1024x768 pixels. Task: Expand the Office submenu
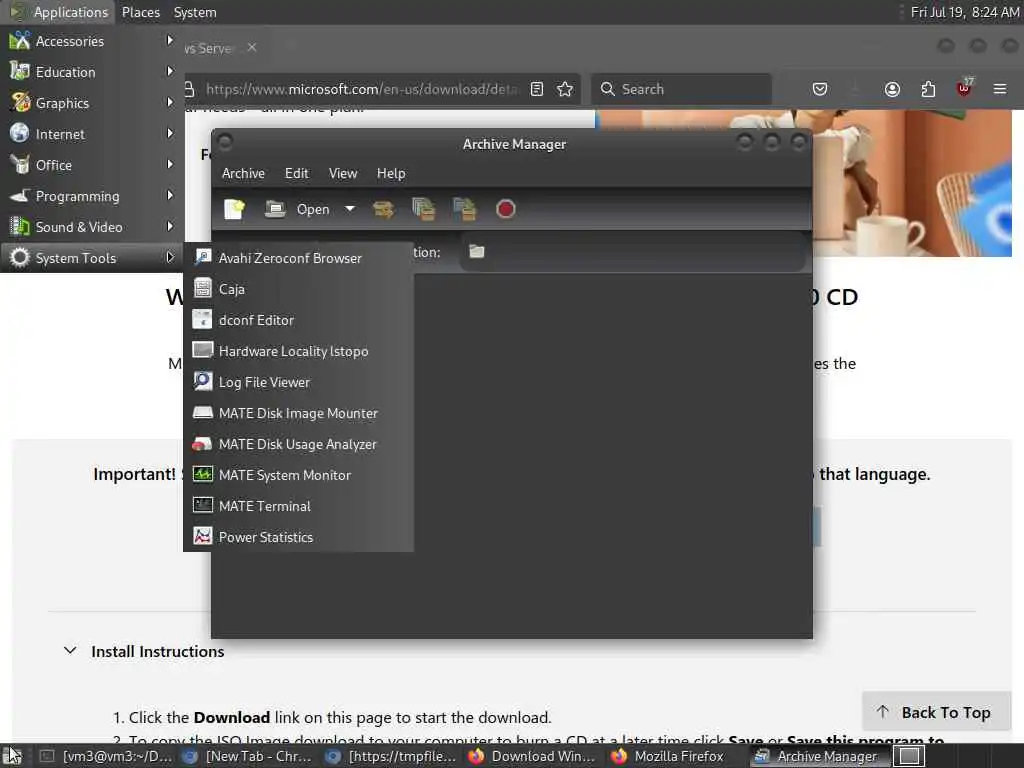pos(91,165)
